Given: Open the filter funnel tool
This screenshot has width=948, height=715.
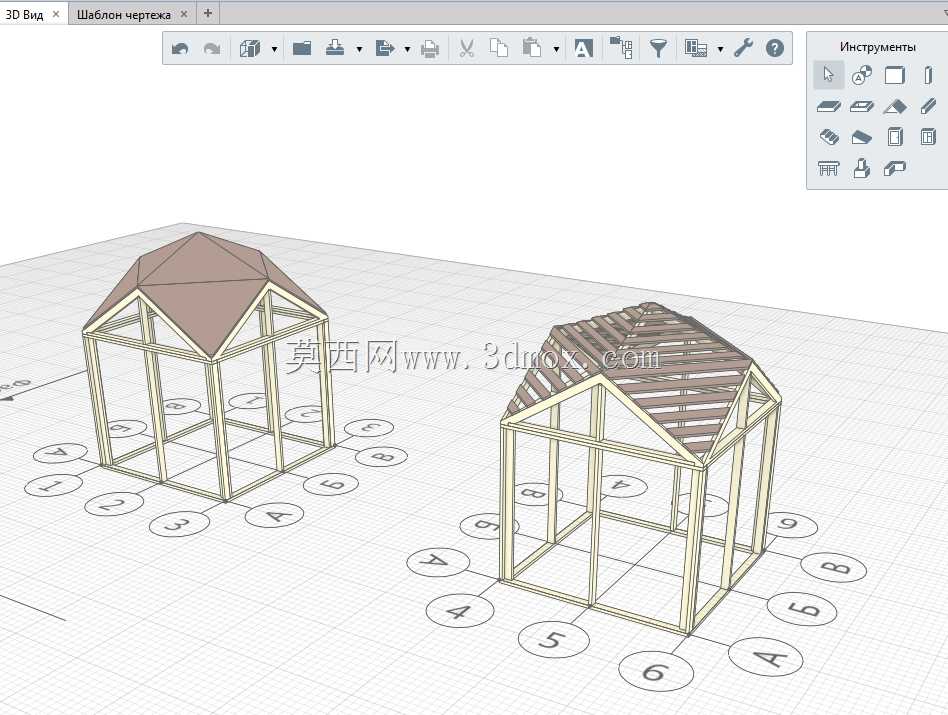Looking at the screenshot, I should (658, 48).
